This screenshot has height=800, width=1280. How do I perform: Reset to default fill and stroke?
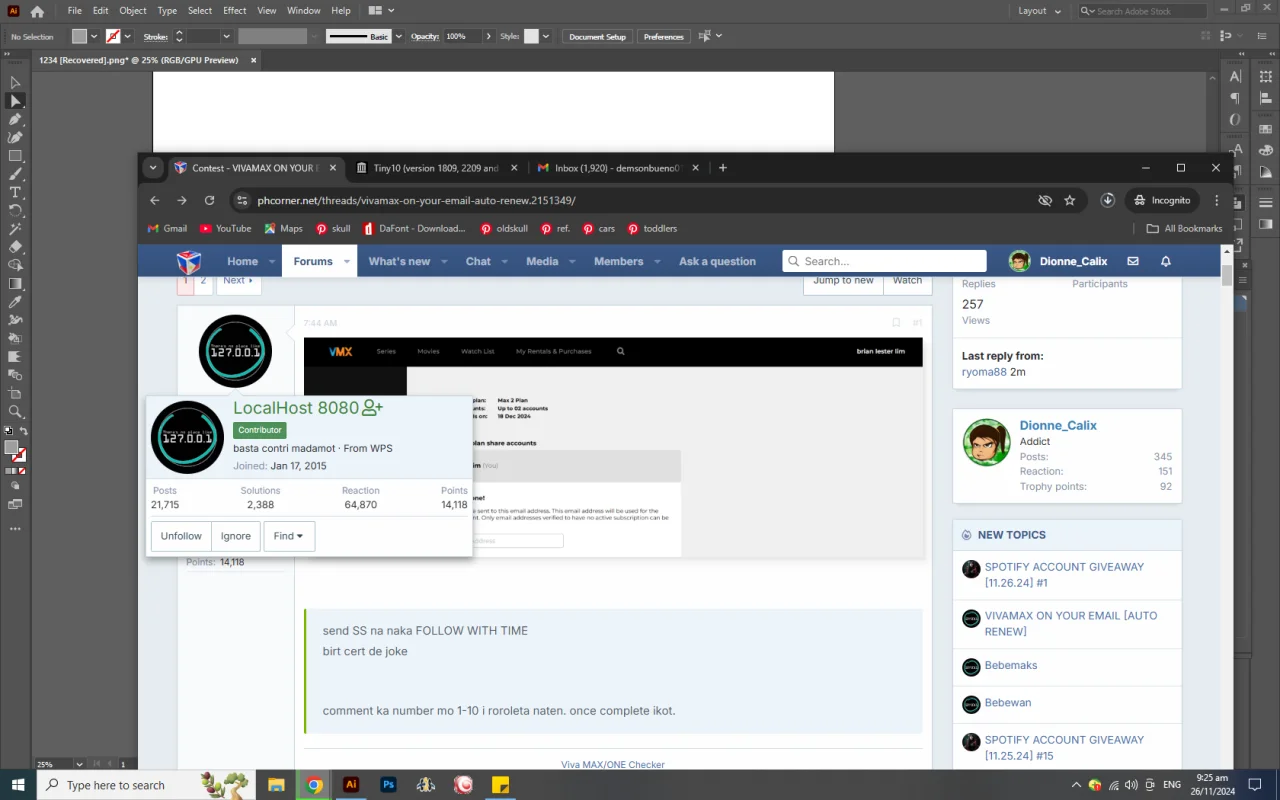click(x=8, y=431)
